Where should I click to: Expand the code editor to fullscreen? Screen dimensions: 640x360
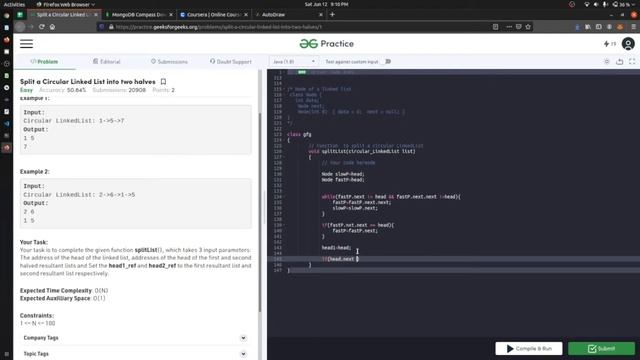632,62
